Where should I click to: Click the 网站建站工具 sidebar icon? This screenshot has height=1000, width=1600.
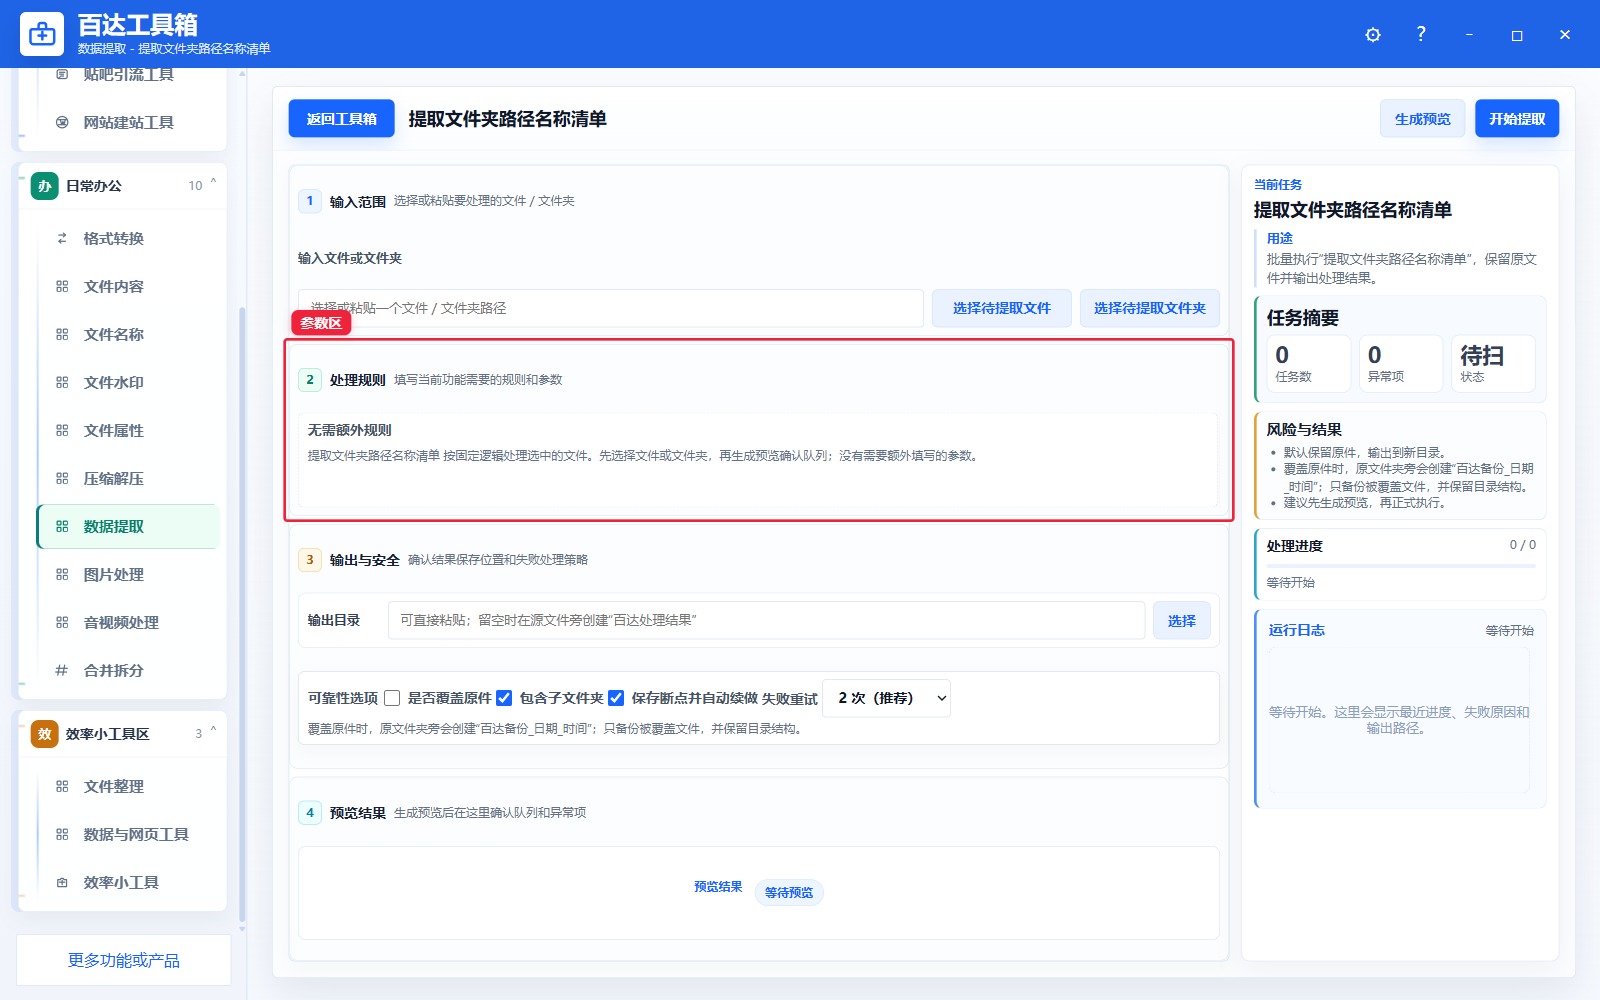click(x=62, y=122)
